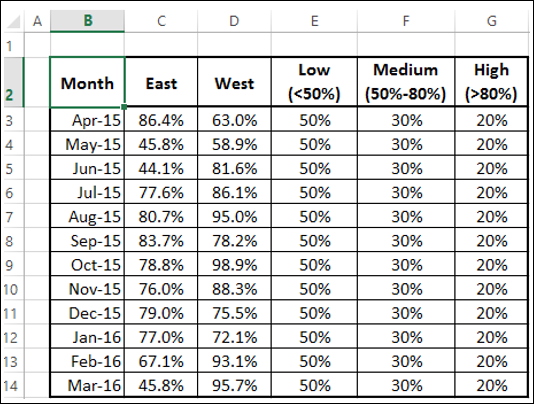Select East value 86.4% cell
The height and width of the screenshot is (404, 534).
[161, 120]
